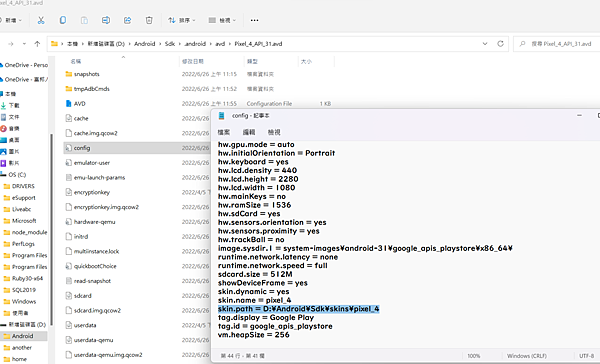Image resolution: width=600 pixels, height=364 pixels.
Task: Select the Sdk breadcrumb in address bar
Action: click(x=170, y=44)
